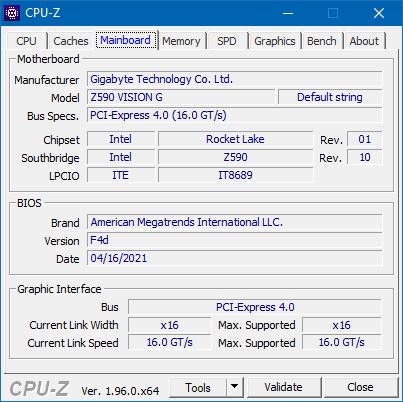Open the Caches tab
Screen dimensions: 403x402
pos(71,41)
